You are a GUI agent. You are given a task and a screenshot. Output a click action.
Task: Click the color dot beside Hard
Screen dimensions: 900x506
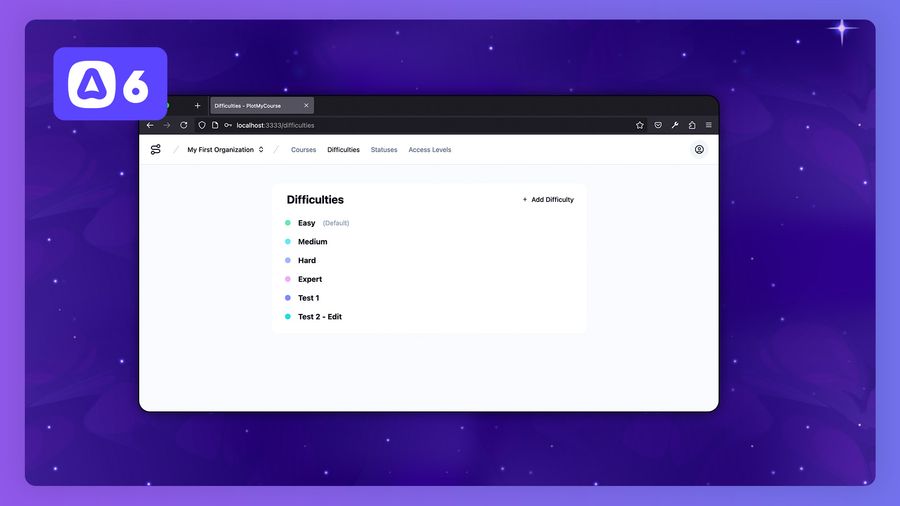288,261
